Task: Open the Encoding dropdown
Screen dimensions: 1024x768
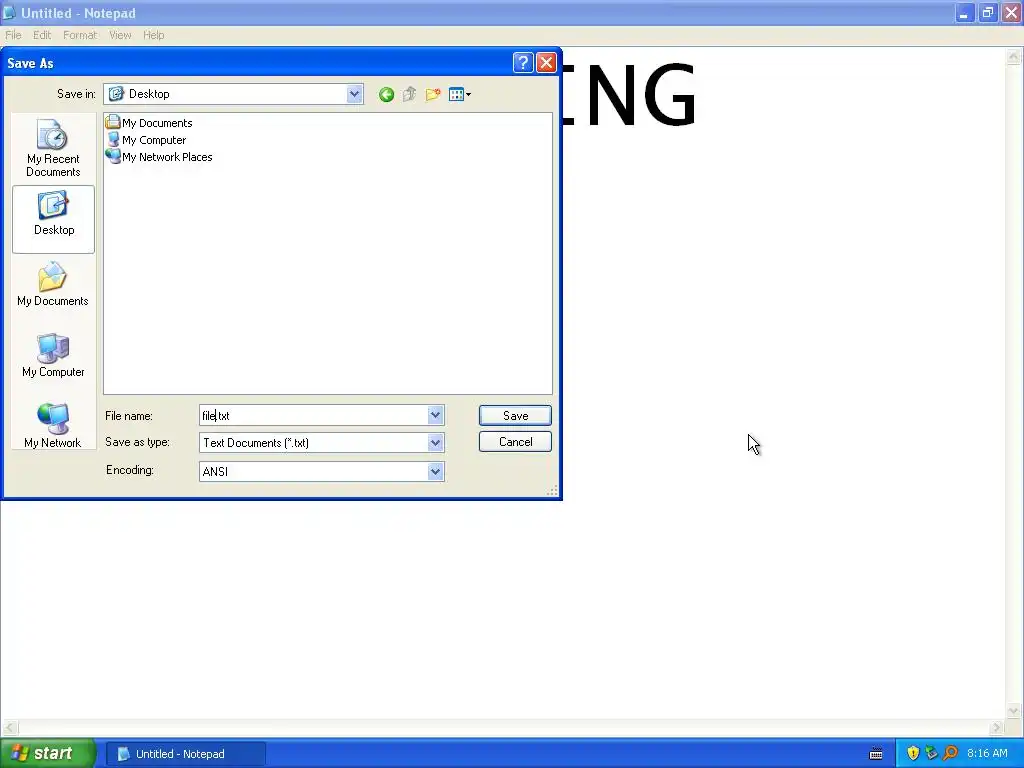Action: click(x=436, y=472)
